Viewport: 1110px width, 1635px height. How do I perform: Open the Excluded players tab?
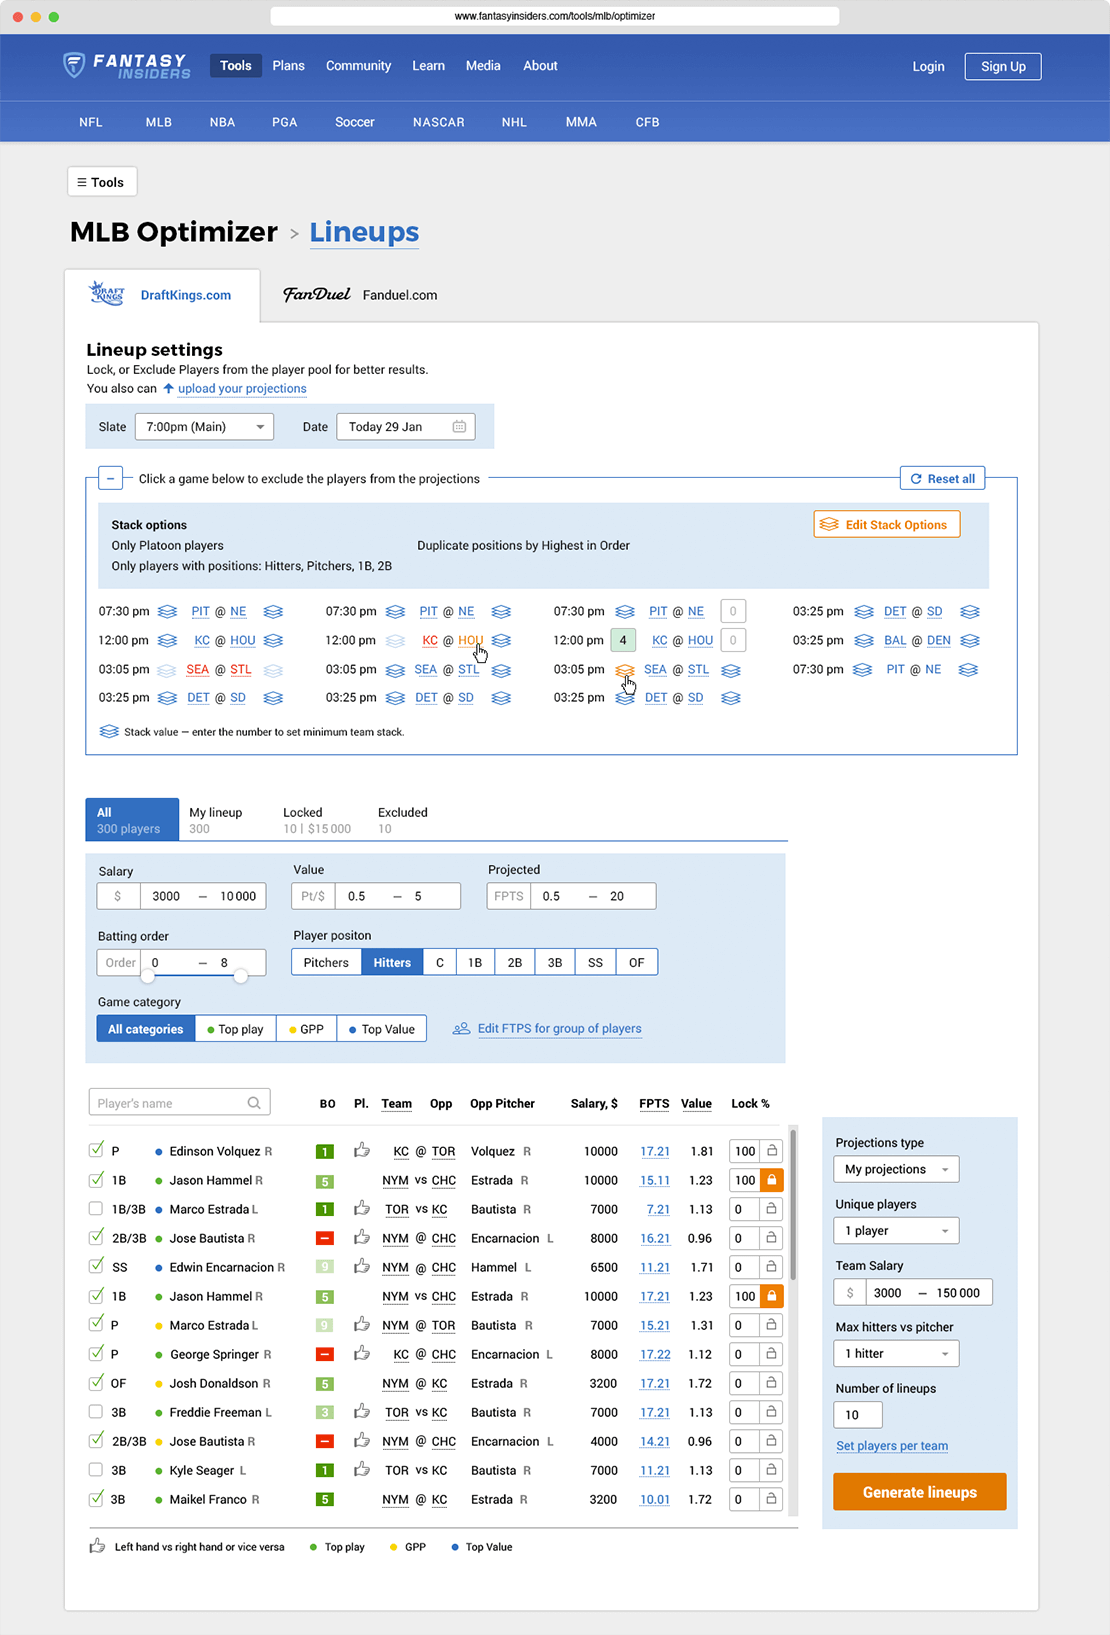403,820
